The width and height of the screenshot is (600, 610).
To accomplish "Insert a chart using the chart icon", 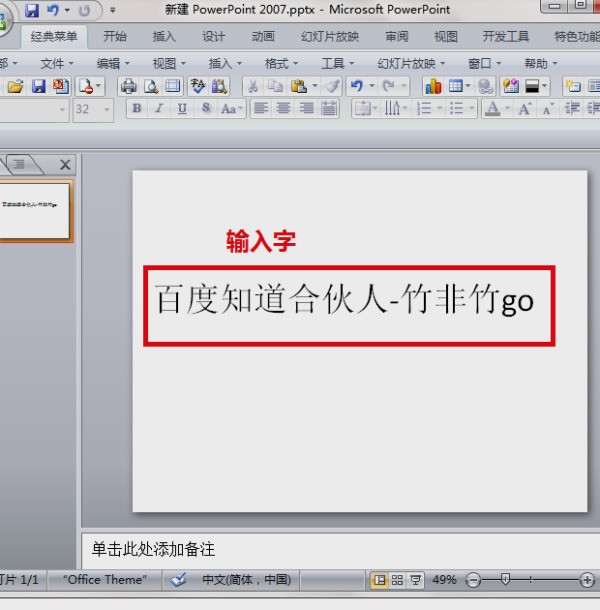I will [x=433, y=86].
